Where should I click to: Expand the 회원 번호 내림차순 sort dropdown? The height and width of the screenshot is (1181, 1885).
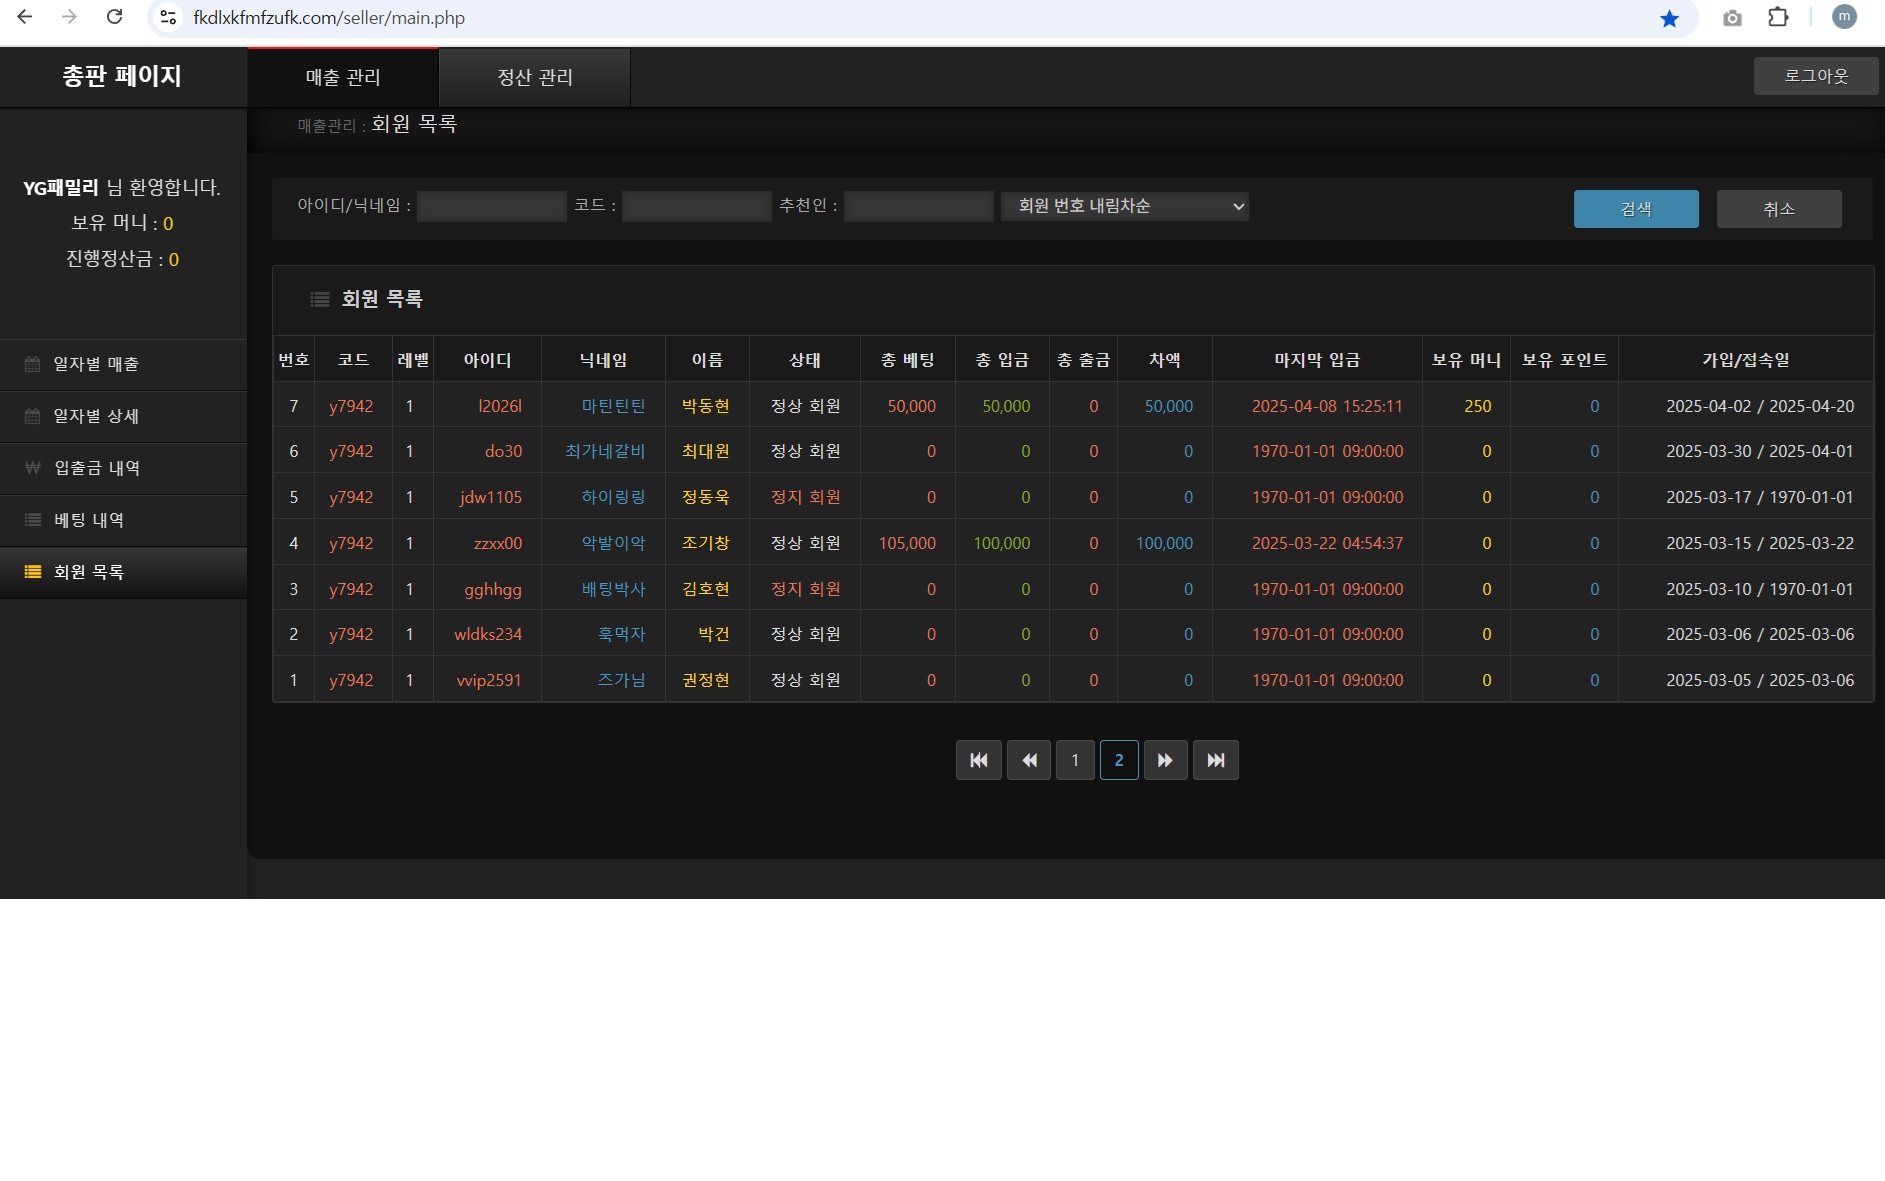pyautogui.click(x=1124, y=206)
